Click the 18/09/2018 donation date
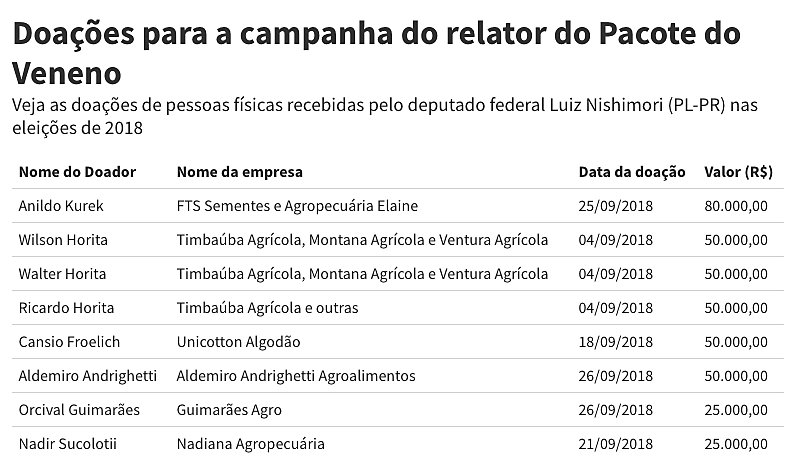This screenshot has height=461, width=796. (616, 342)
